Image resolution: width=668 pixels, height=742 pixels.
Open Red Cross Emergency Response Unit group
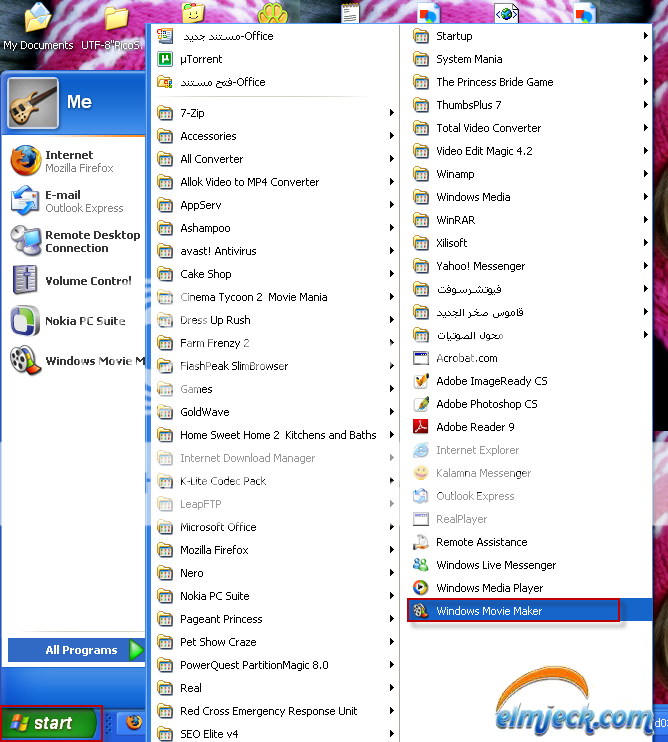(276, 711)
